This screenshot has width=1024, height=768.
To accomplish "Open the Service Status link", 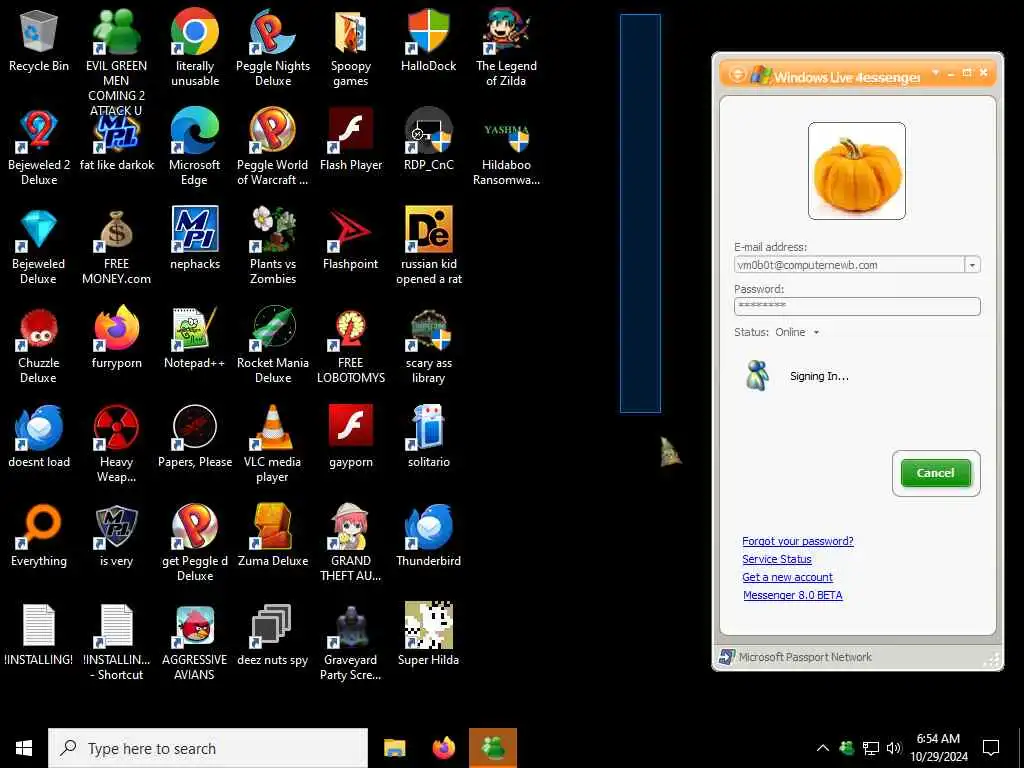I will pos(776,559).
